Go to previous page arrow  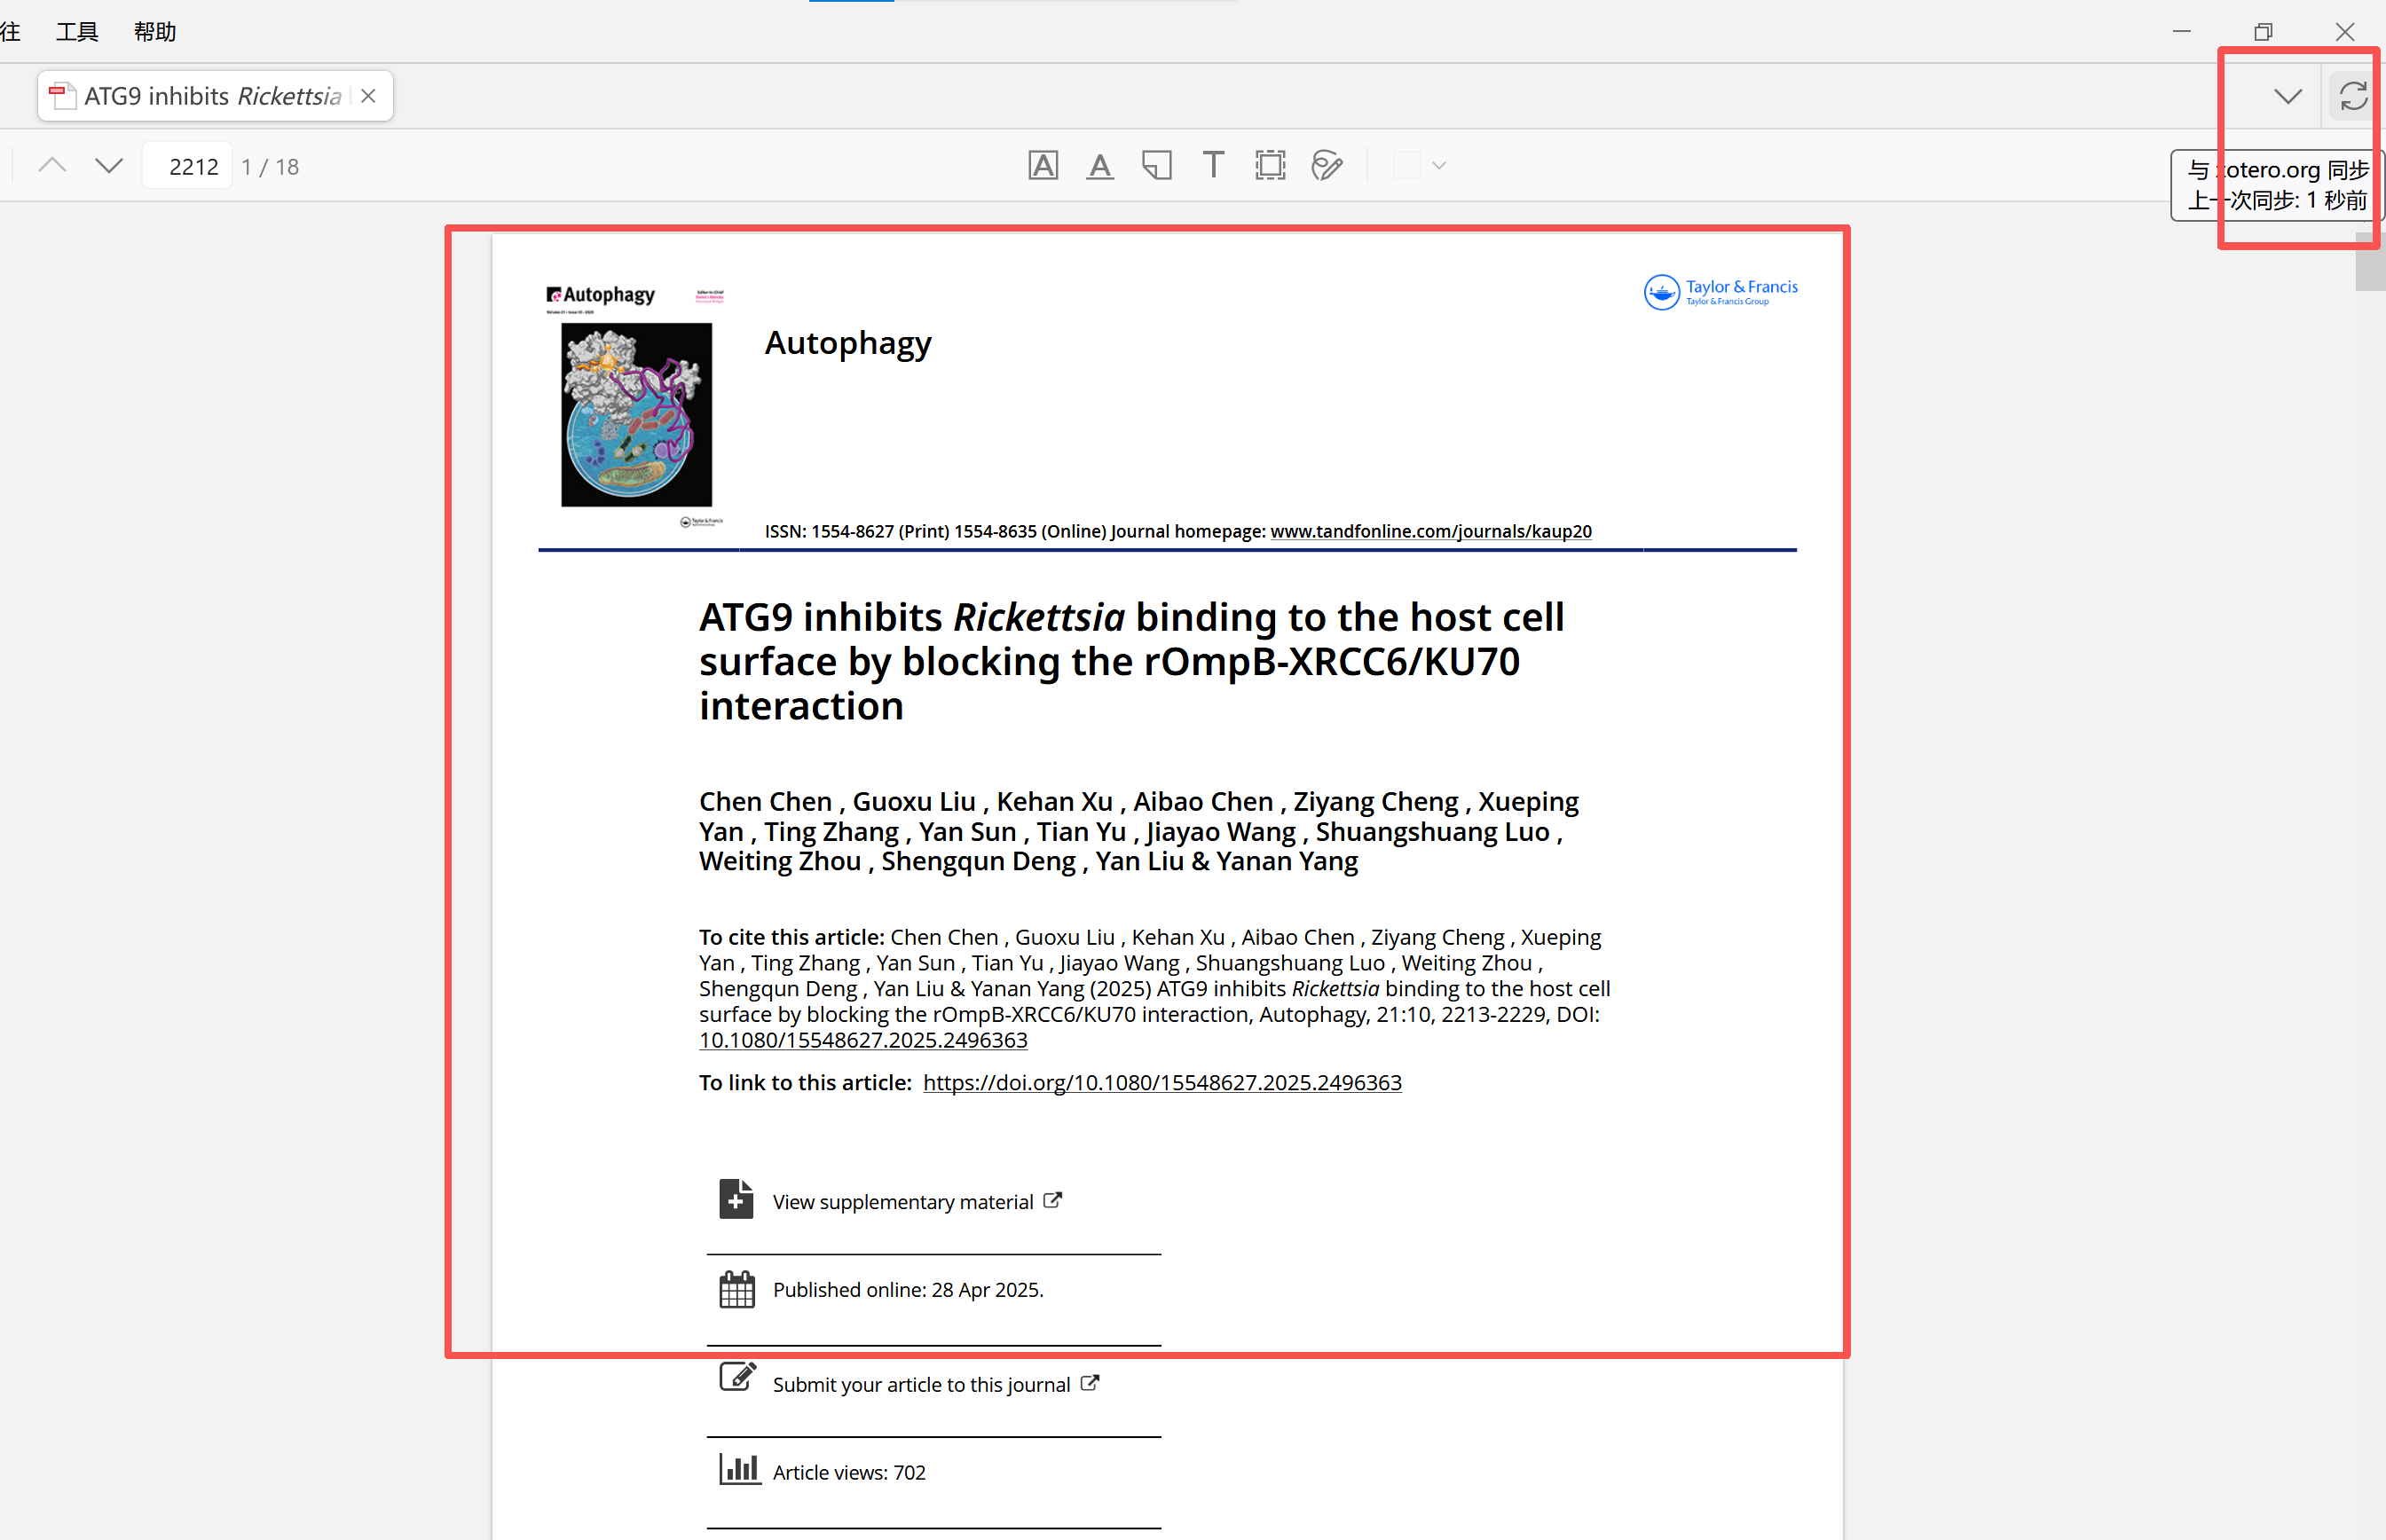(52, 166)
